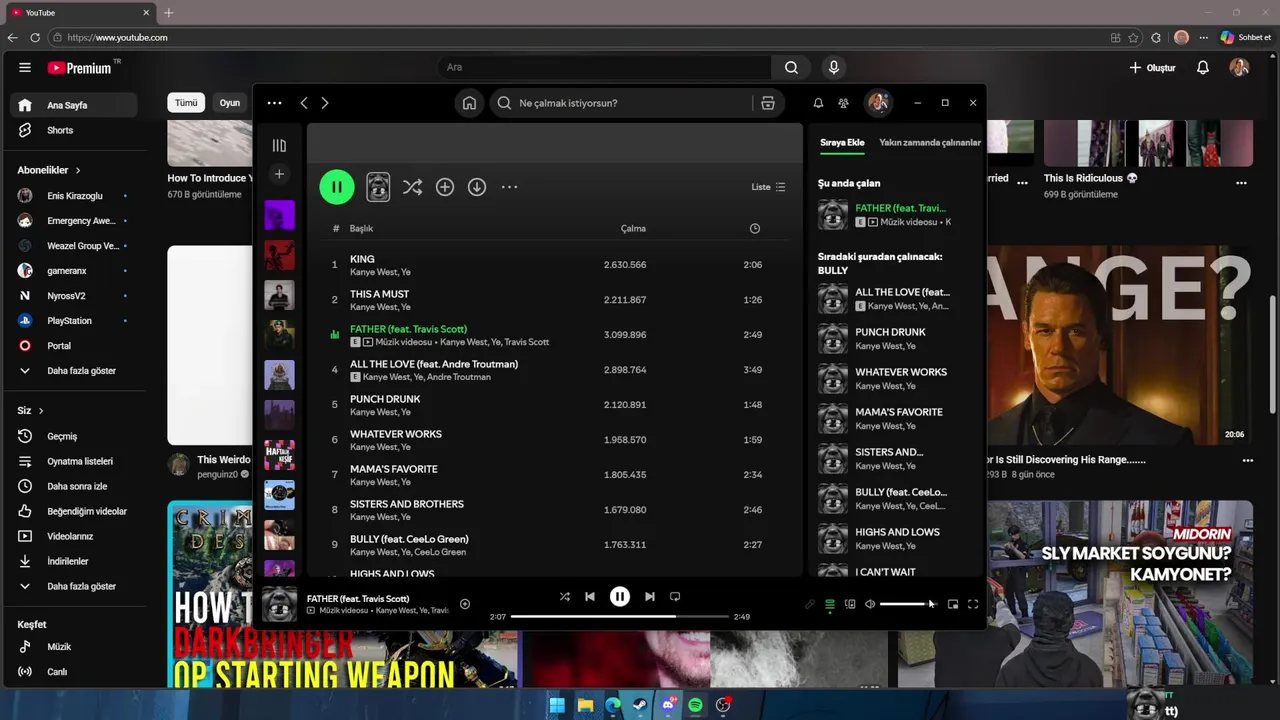Adjust the Spotify volume slider
Image resolution: width=1280 pixels, height=720 pixels.
pos(907,604)
